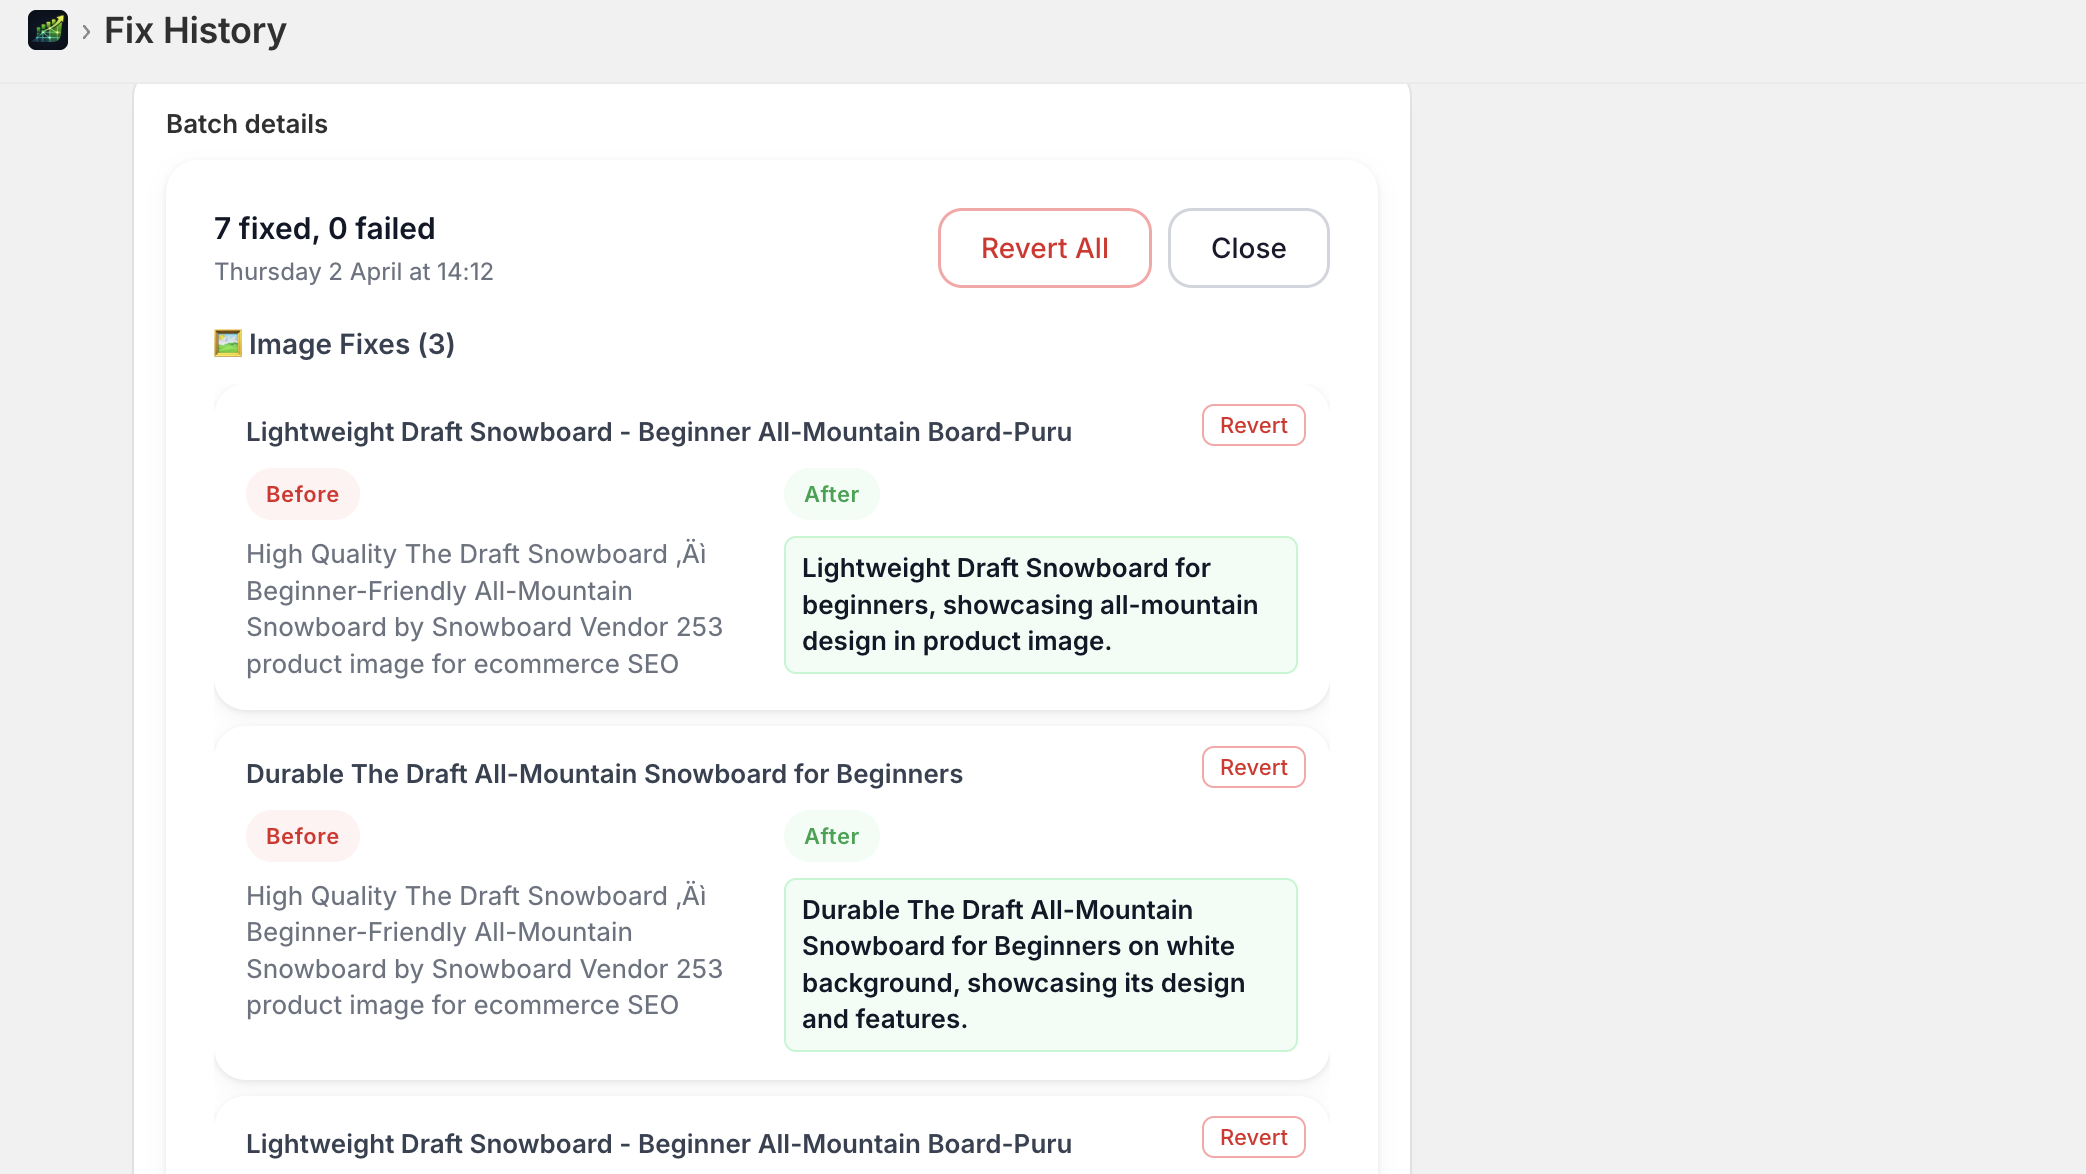
Task: Click Durable The Draft All-Mountain Snowboard title
Action: click(604, 774)
